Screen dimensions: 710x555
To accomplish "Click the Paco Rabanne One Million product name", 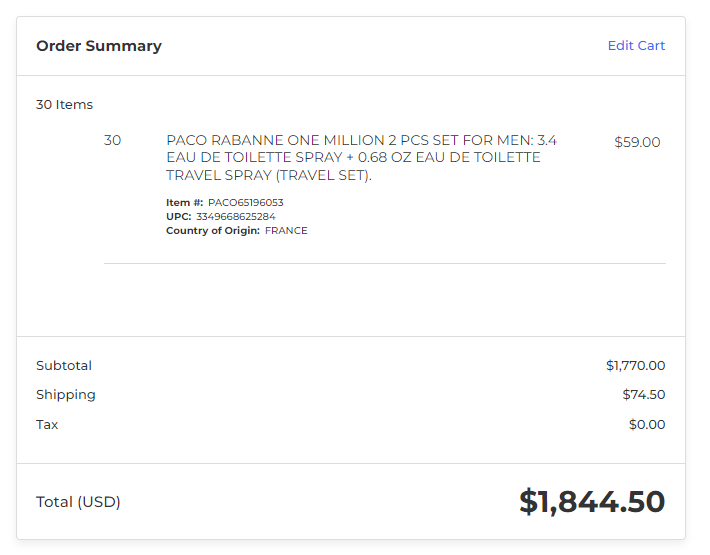I will [x=361, y=158].
